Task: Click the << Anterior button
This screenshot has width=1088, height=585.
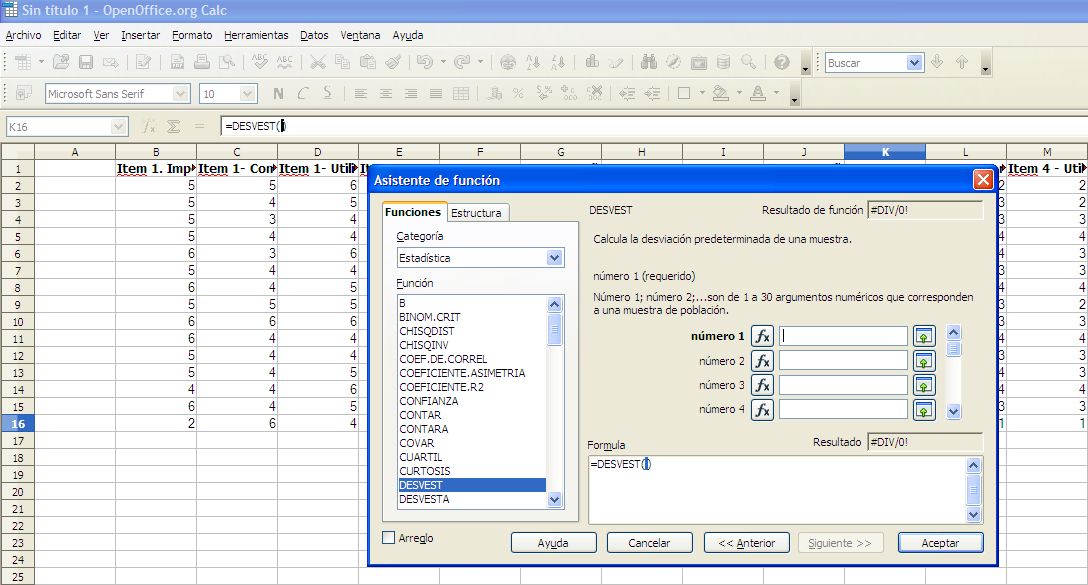Action: click(x=747, y=543)
